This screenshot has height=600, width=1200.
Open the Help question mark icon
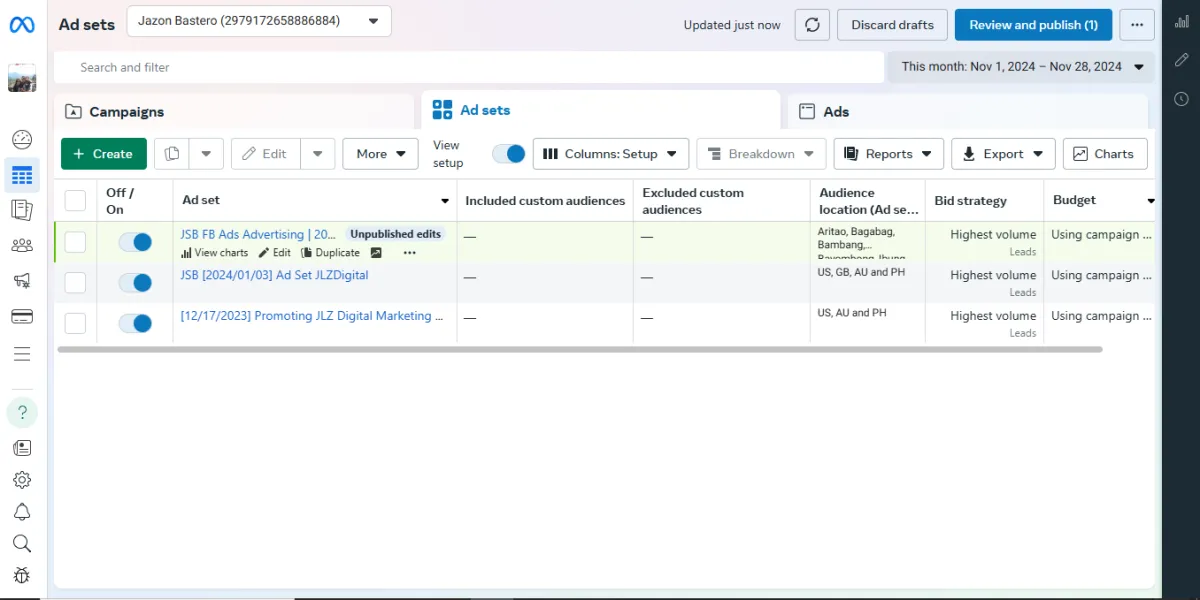click(22, 412)
